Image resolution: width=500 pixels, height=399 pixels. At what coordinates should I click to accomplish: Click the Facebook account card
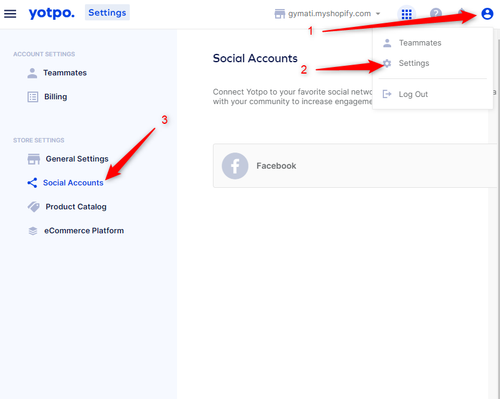(x=355, y=166)
